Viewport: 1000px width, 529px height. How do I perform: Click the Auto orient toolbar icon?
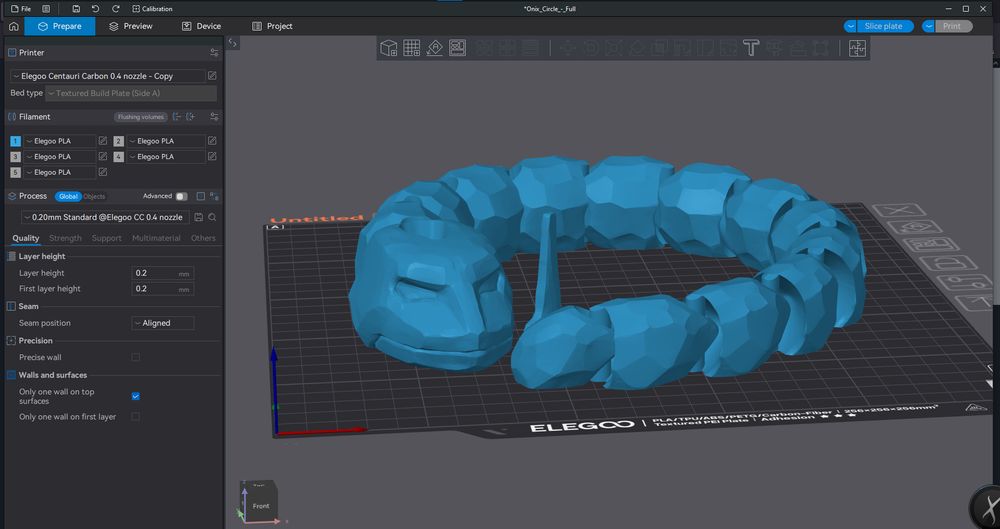click(434, 47)
